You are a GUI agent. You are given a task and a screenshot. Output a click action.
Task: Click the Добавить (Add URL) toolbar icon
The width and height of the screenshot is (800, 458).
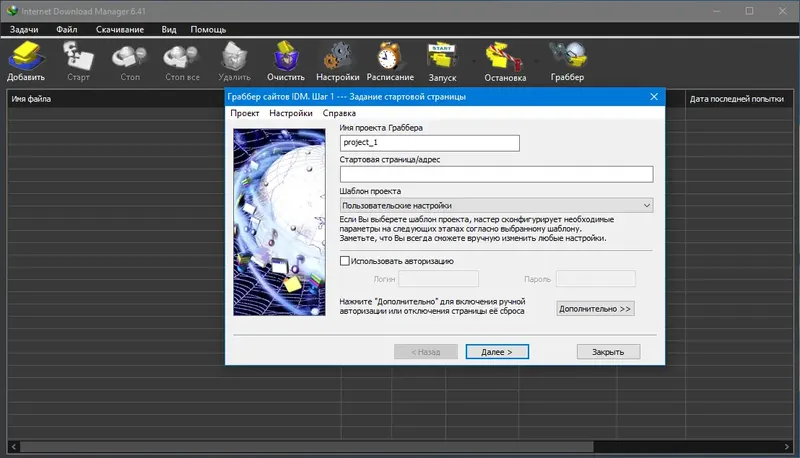pos(26,61)
